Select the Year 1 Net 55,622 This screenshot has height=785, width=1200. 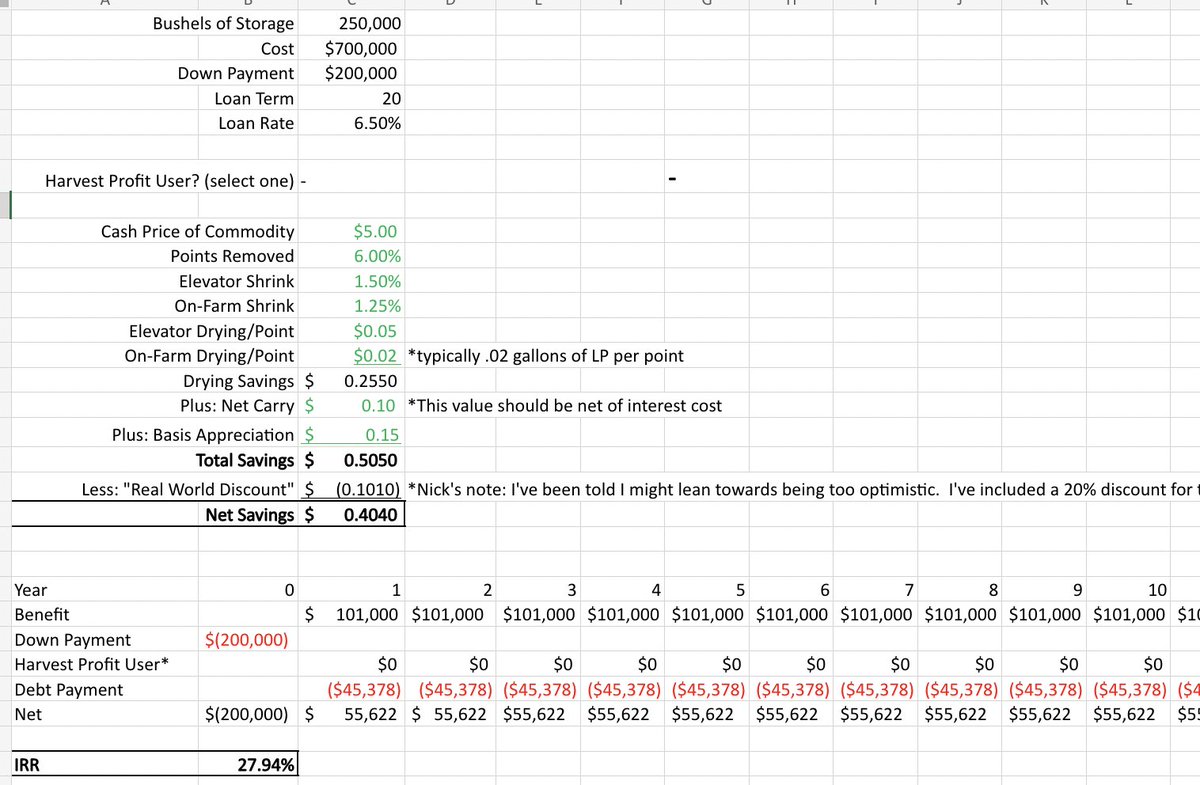[373, 713]
